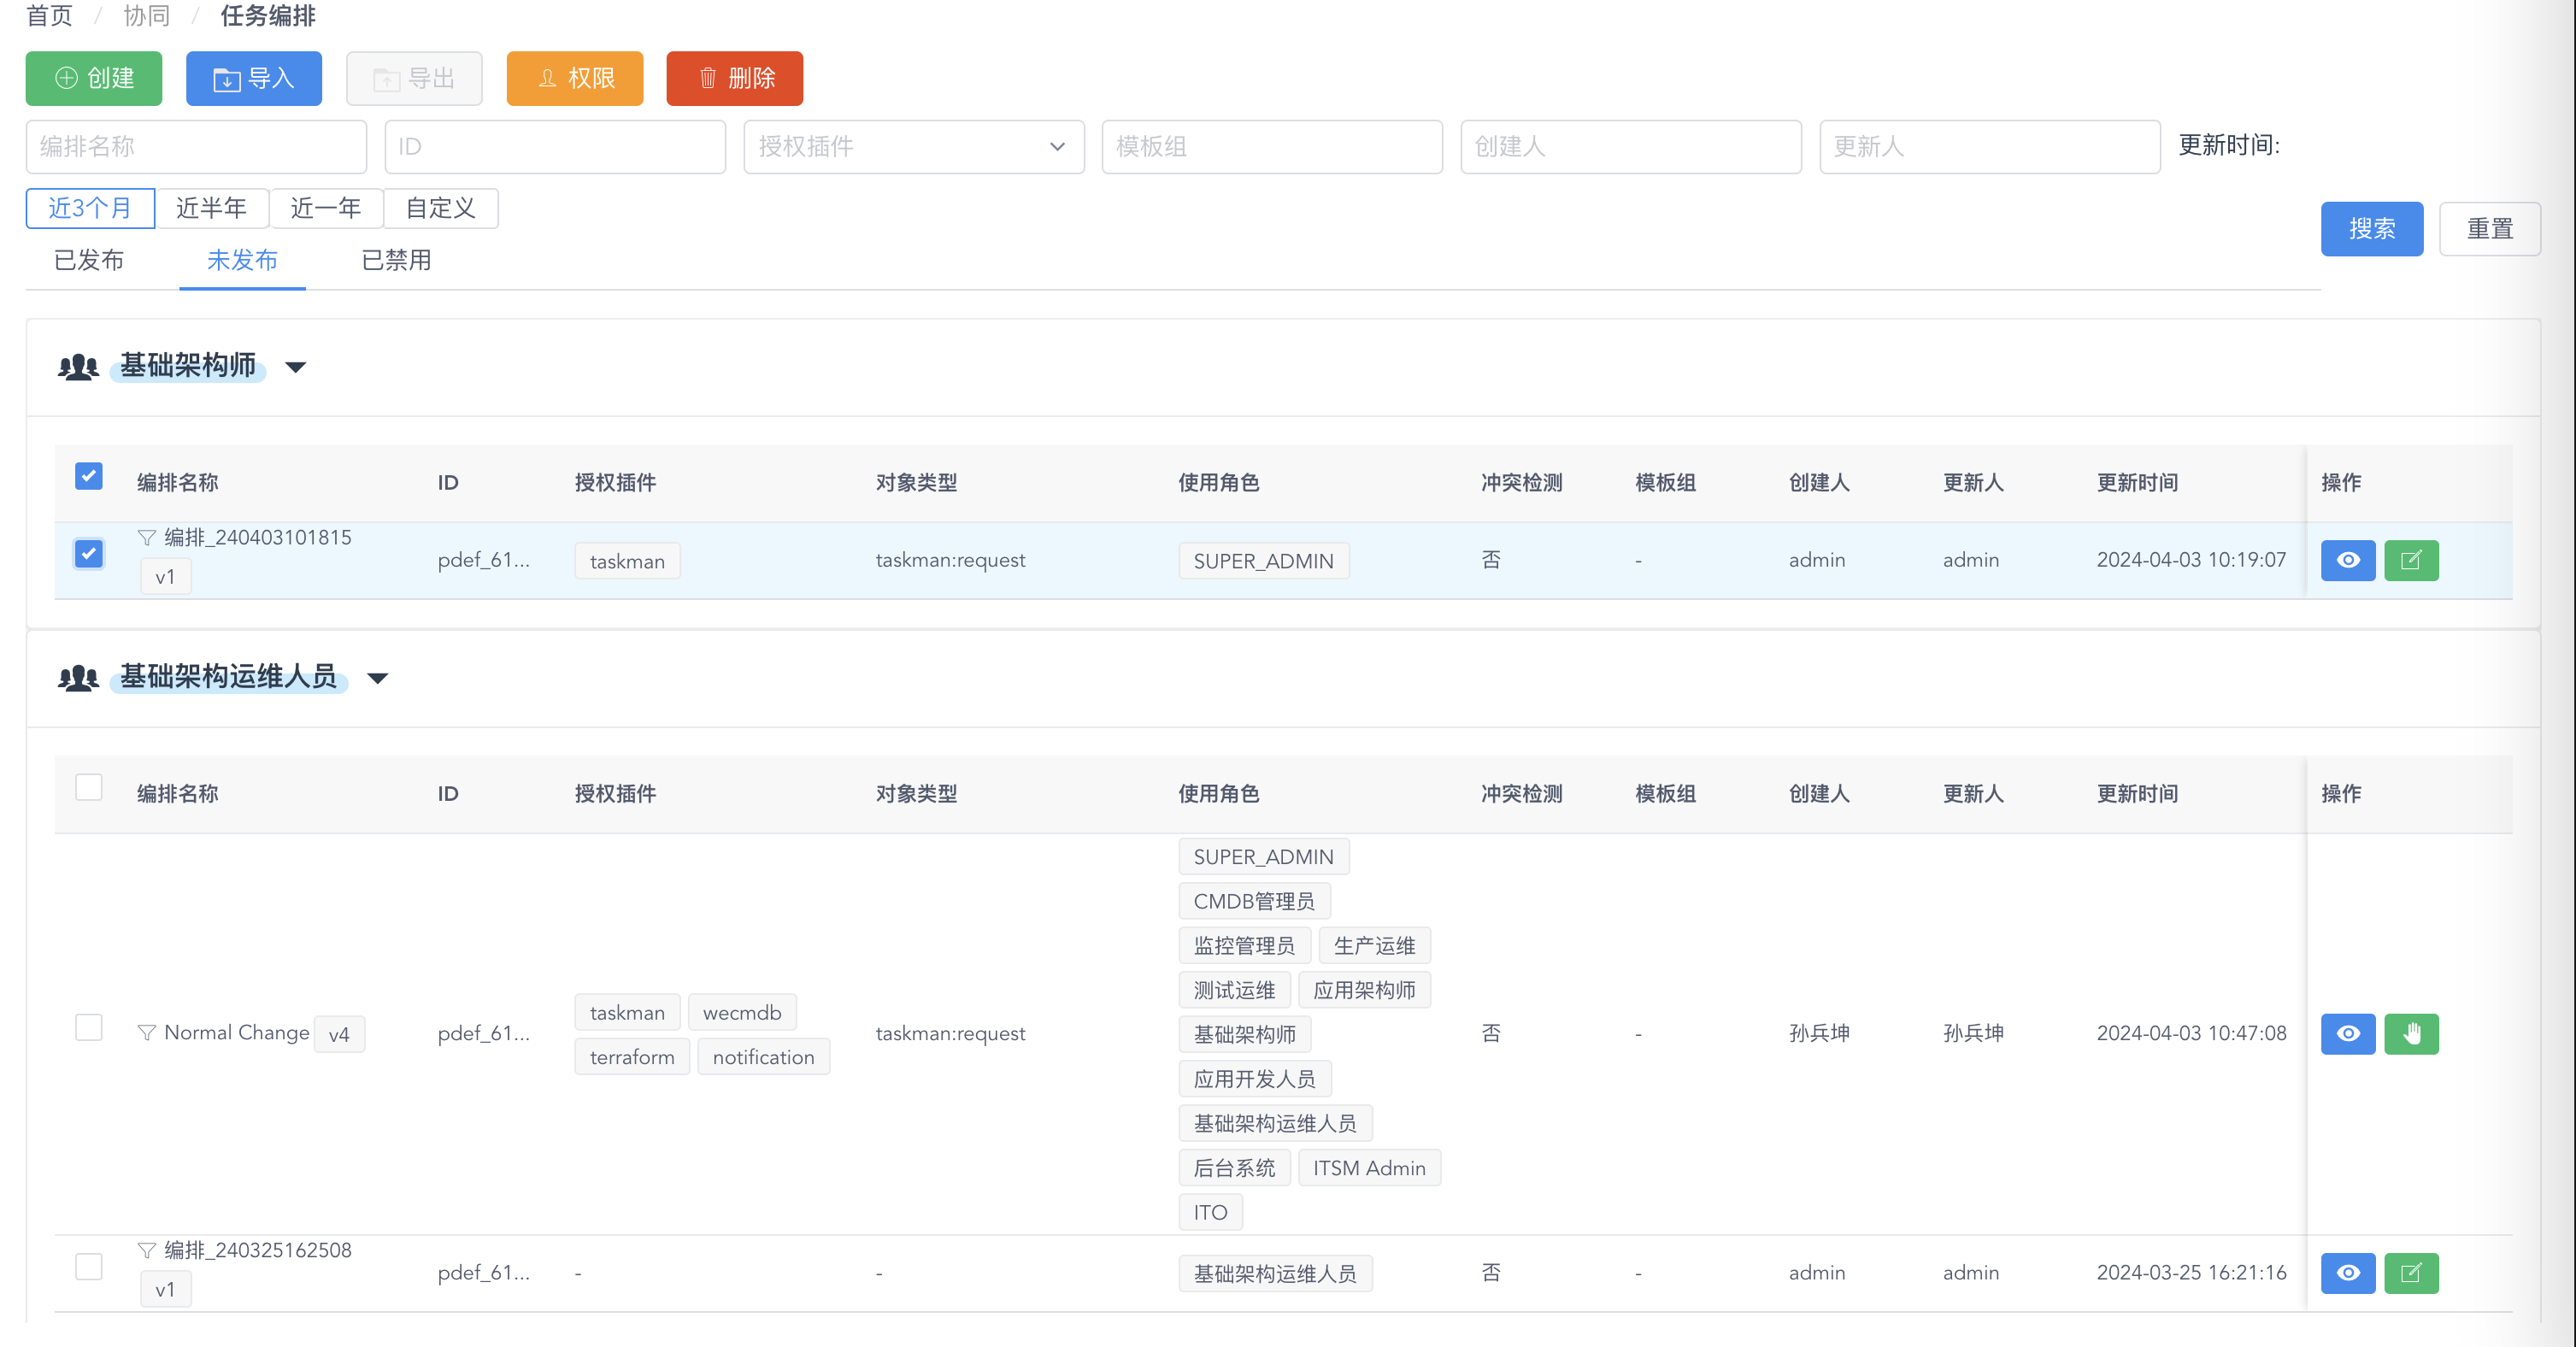Focus the 编排名称 filter input
This screenshot has width=2576, height=1347.
196,147
